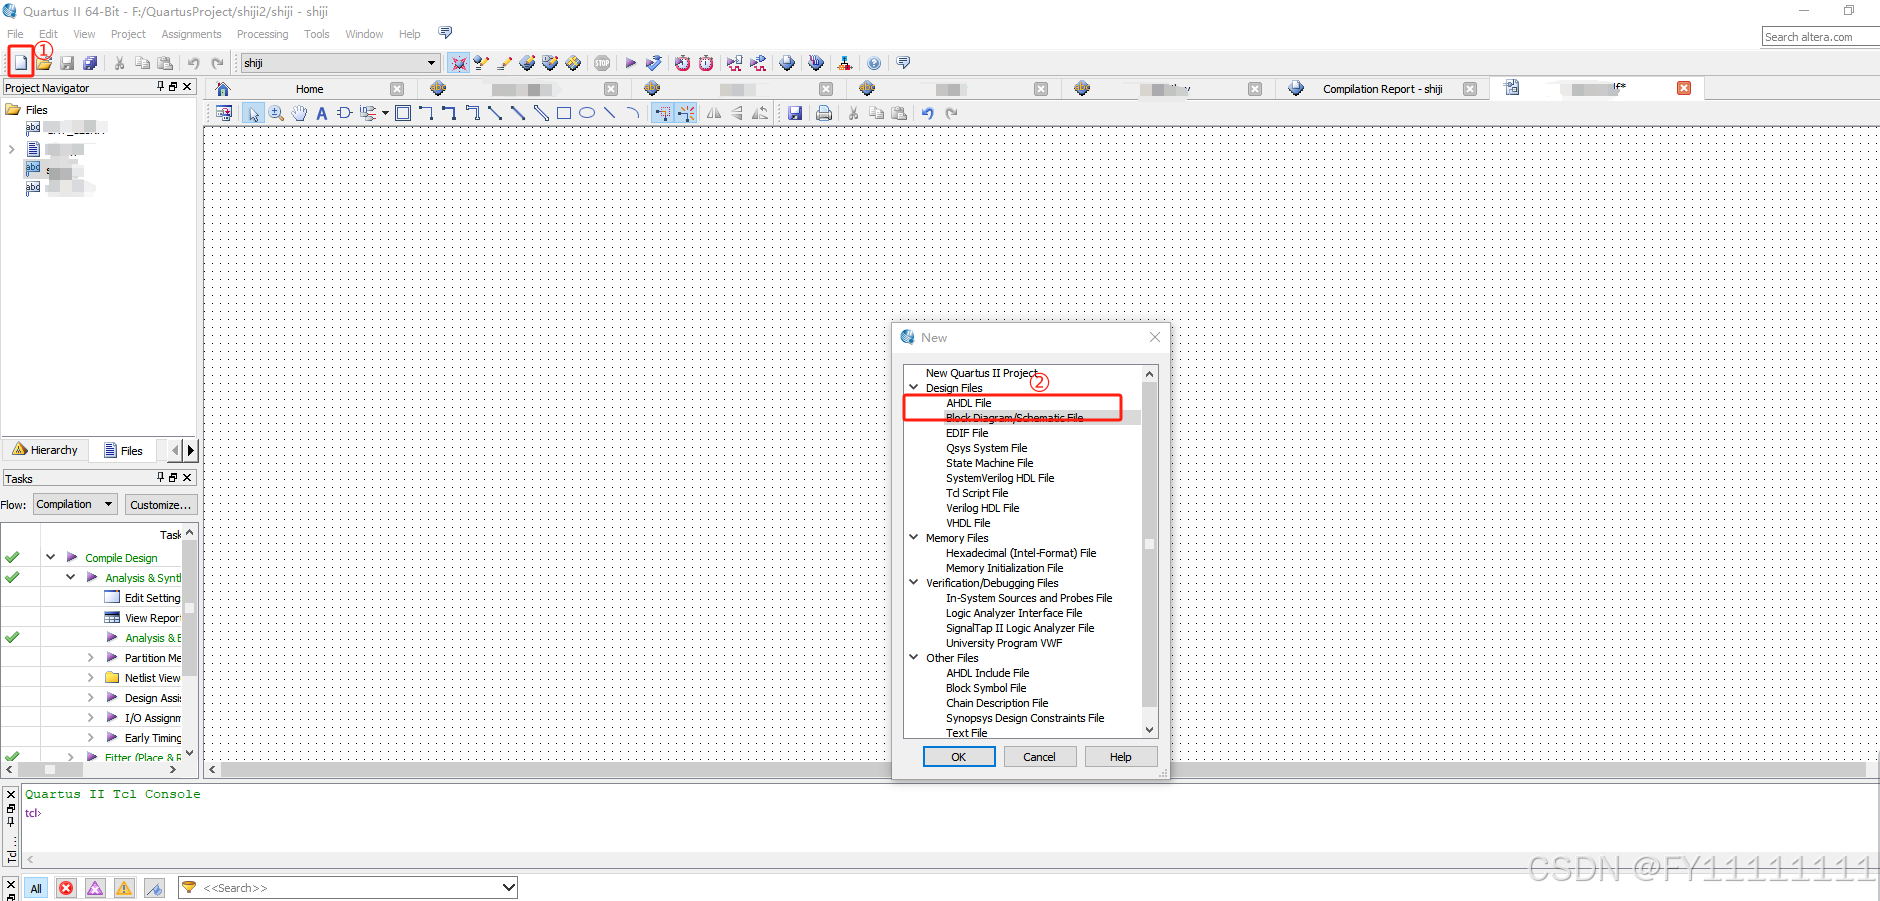Screen dimensions: 1880x901
Task: Switch to Compilation Report - shiji tab
Action: (1382, 89)
